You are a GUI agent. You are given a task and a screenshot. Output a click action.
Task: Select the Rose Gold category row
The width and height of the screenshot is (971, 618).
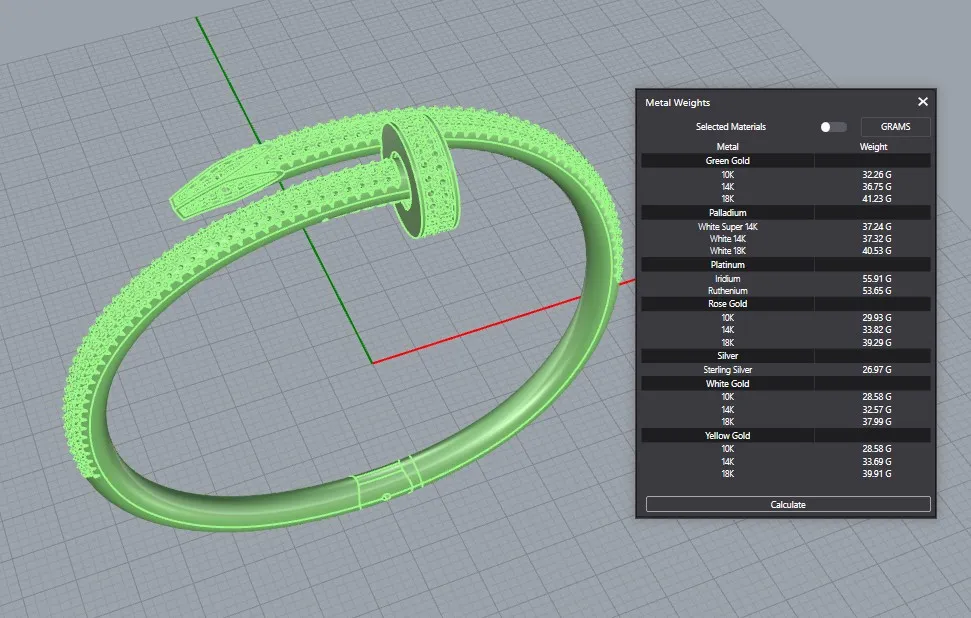click(786, 304)
